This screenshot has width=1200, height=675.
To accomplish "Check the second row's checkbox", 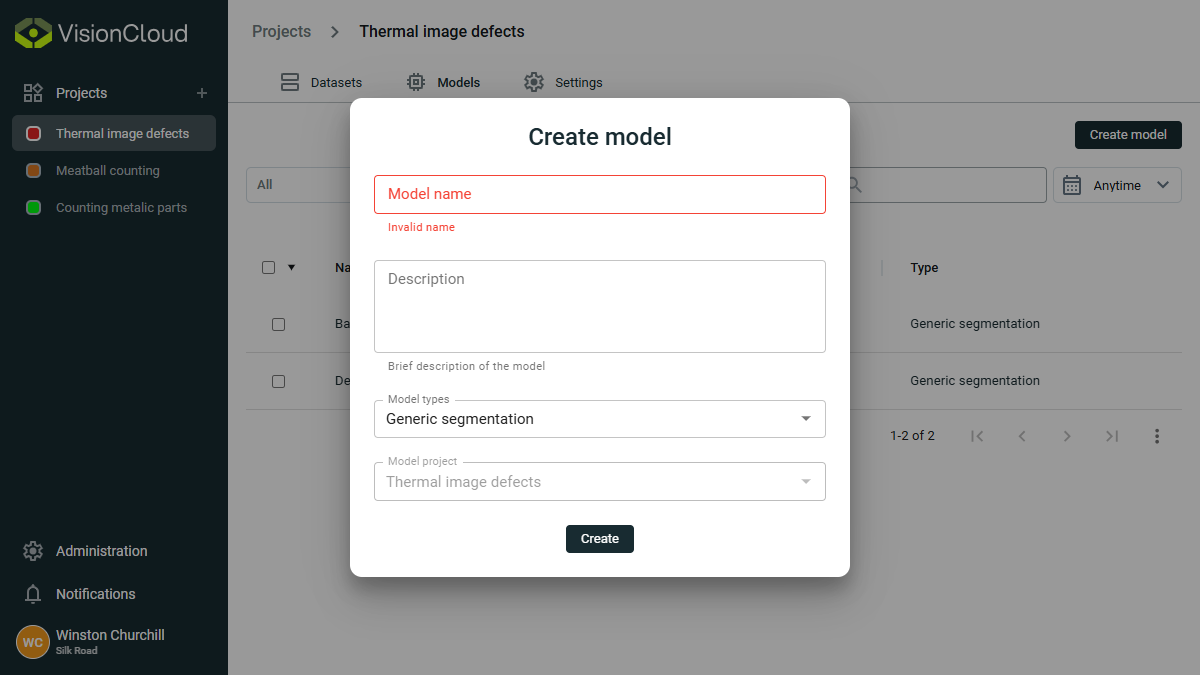I will pyautogui.click(x=278, y=381).
